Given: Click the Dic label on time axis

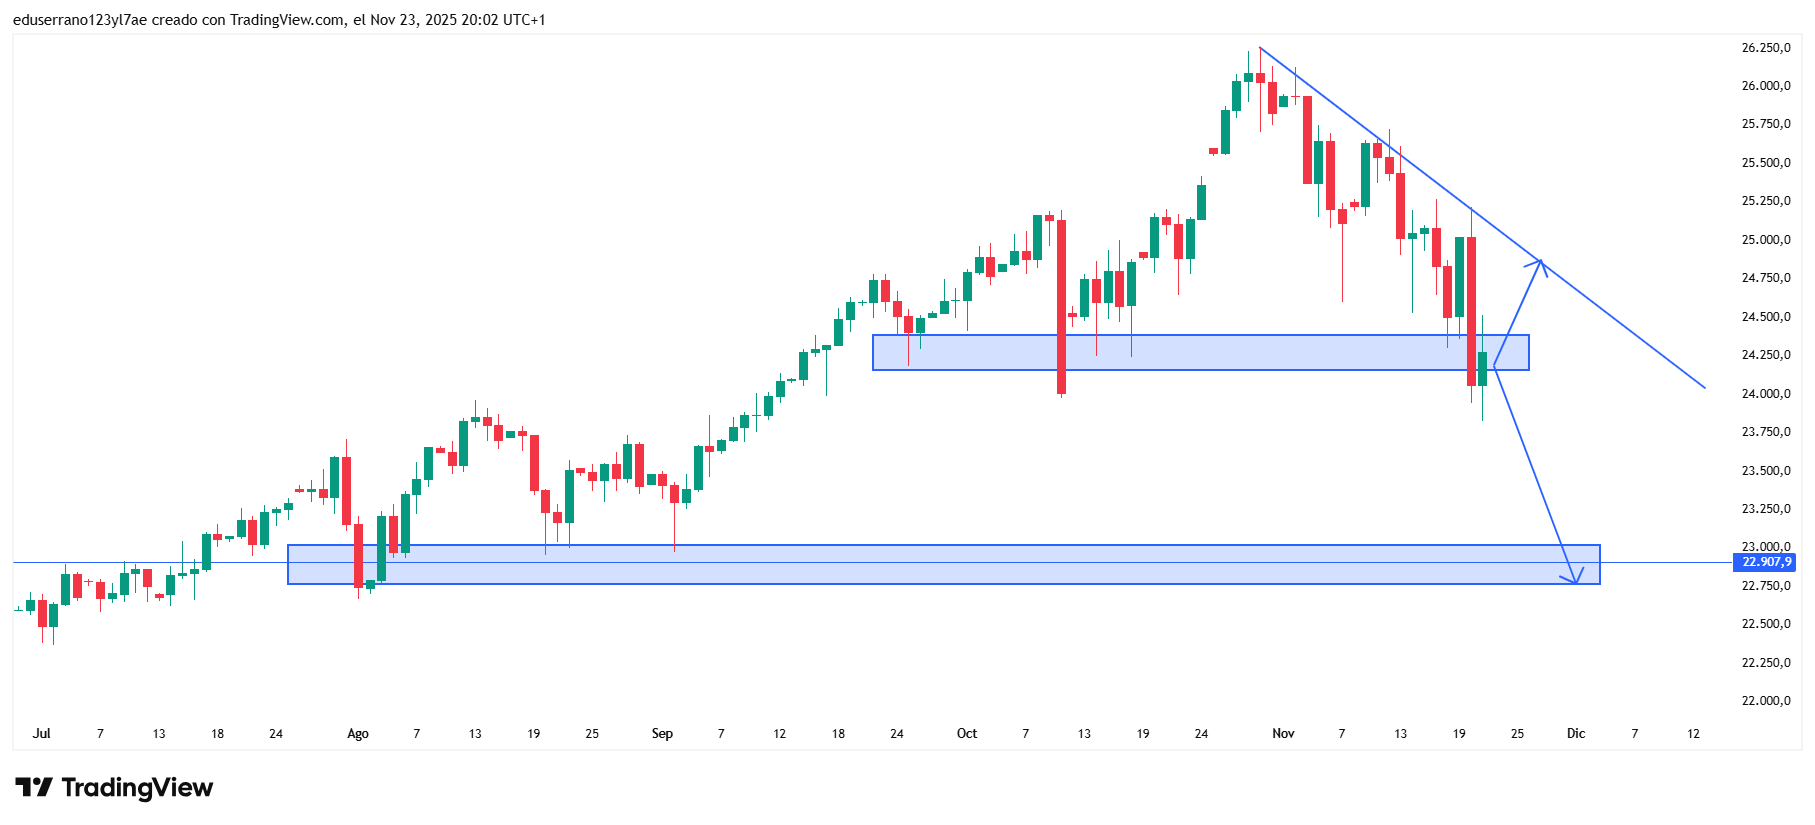Looking at the screenshot, I should (1576, 734).
